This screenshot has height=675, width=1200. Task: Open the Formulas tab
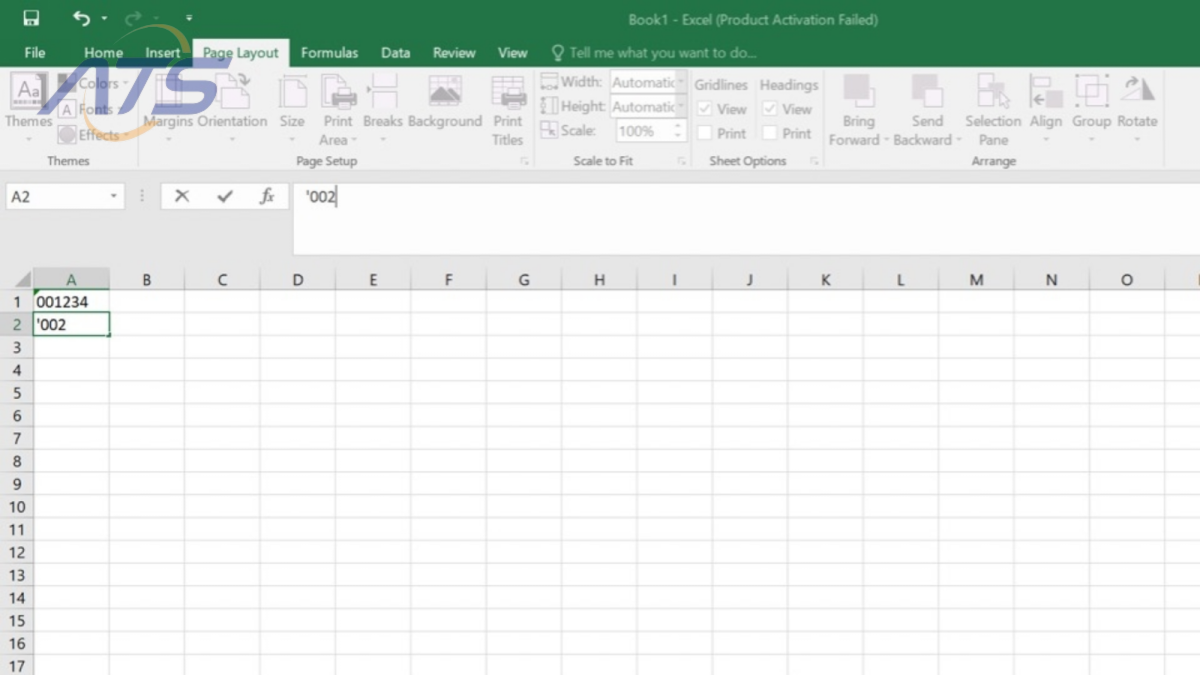click(330, 53)
